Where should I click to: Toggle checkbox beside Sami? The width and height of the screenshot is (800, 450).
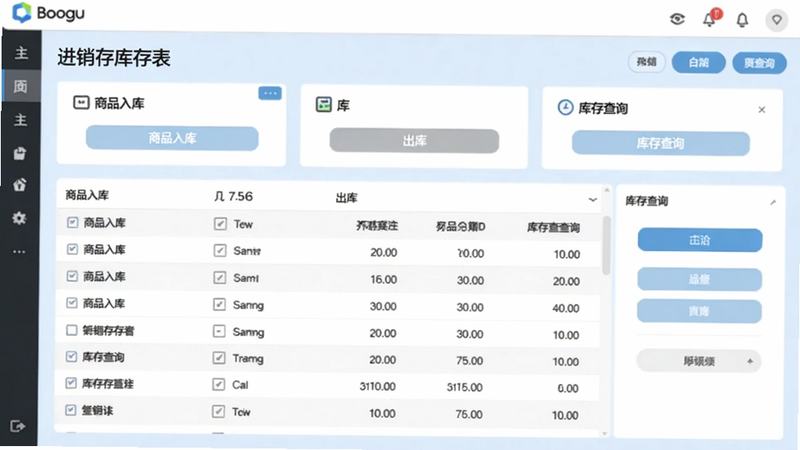[x=219, y=278]
